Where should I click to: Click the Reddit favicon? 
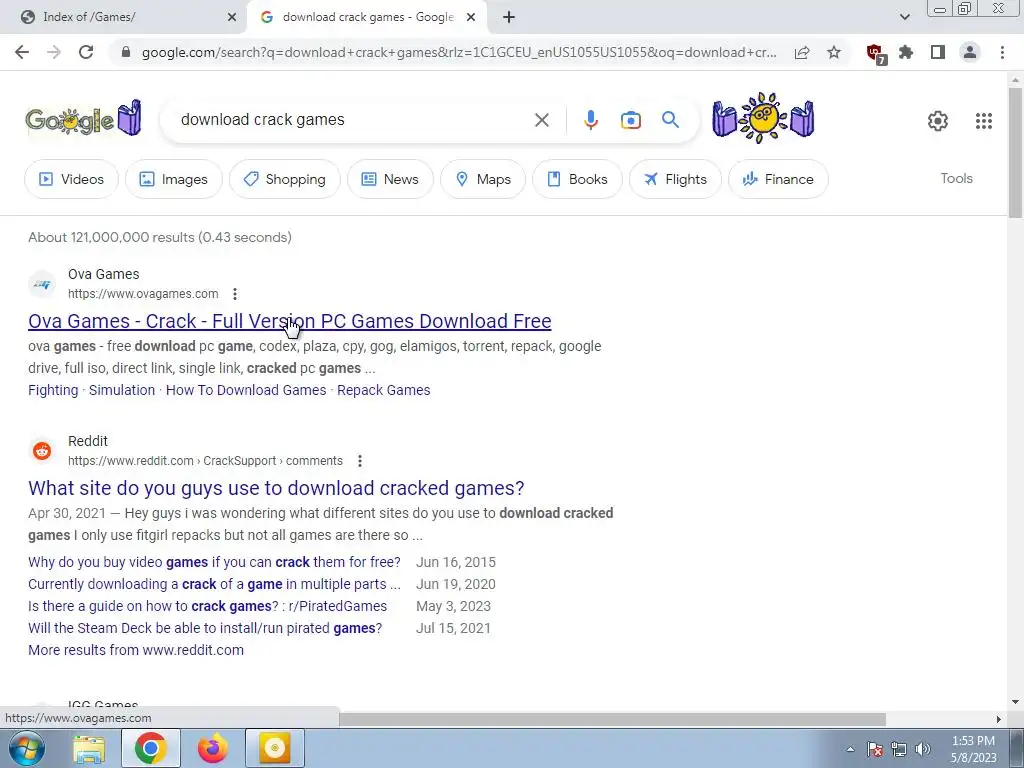42,451
